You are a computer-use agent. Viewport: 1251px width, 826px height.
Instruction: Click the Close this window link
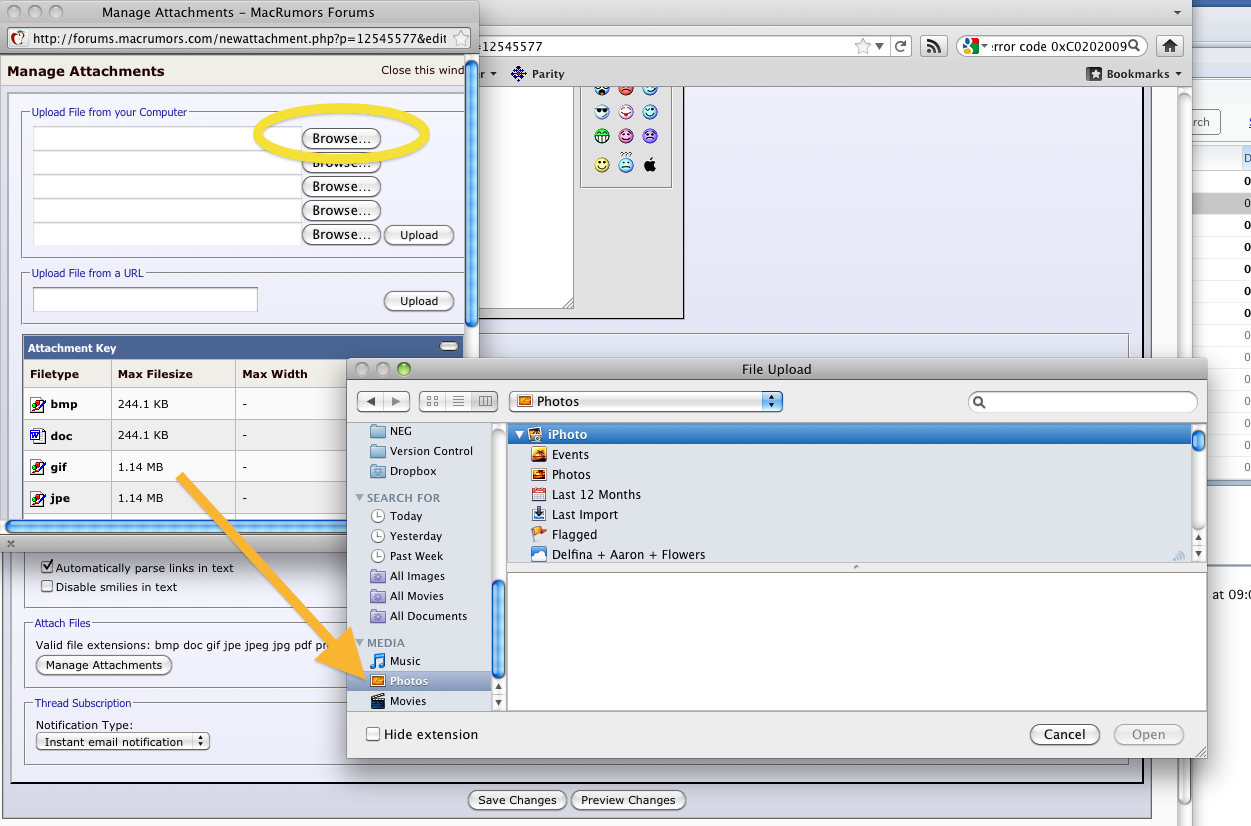422,70
